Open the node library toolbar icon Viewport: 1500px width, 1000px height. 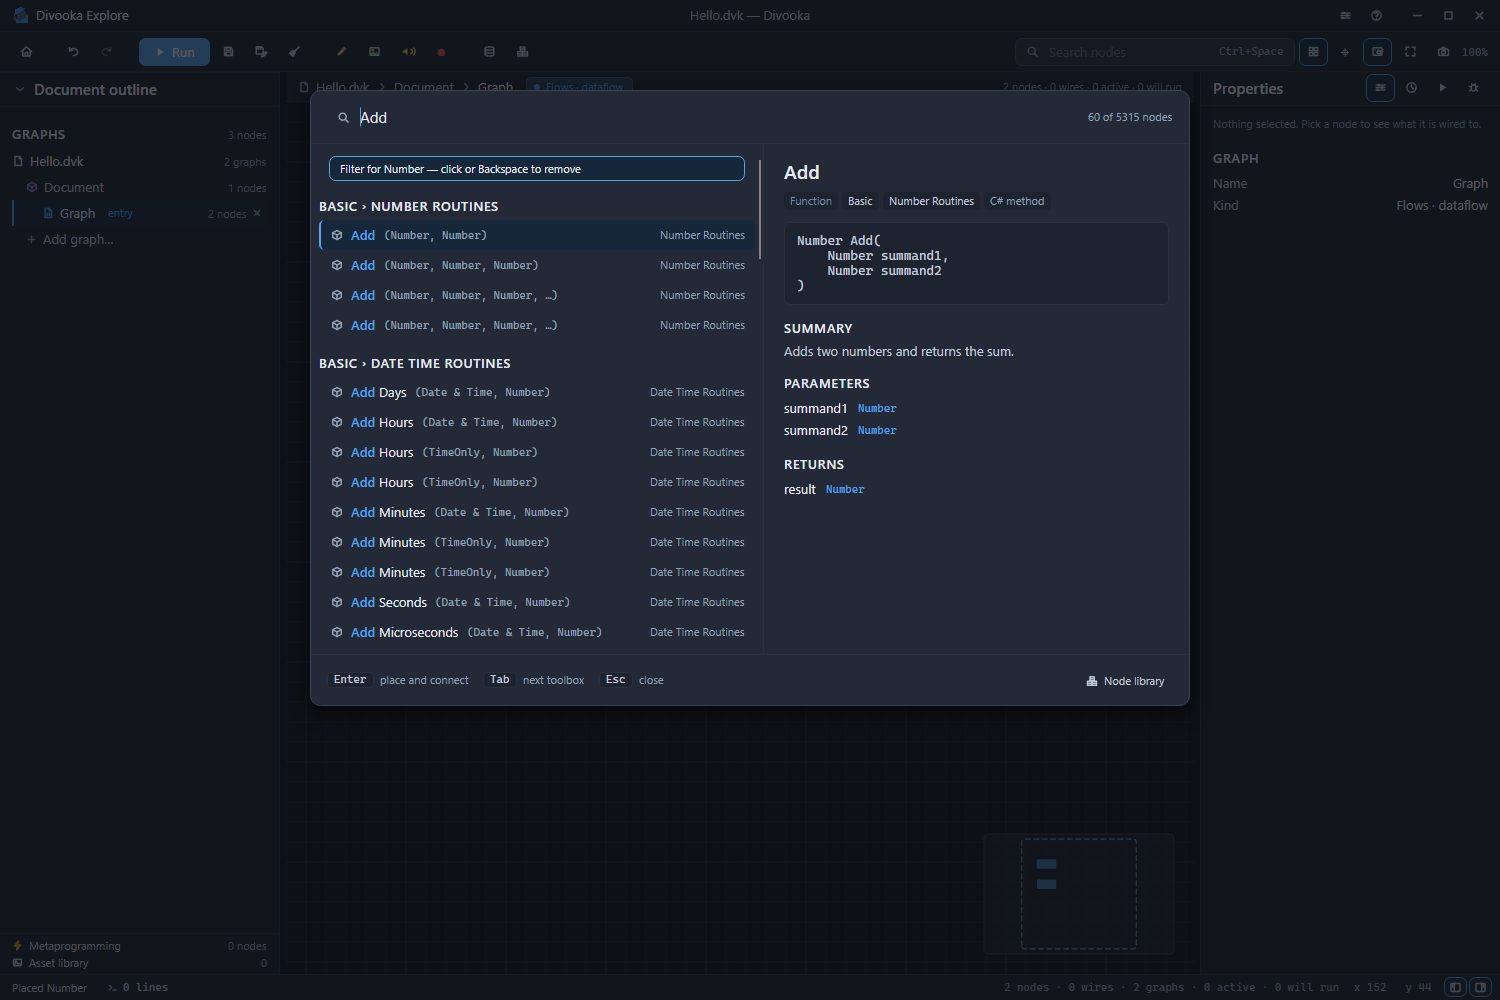[522, 52]
